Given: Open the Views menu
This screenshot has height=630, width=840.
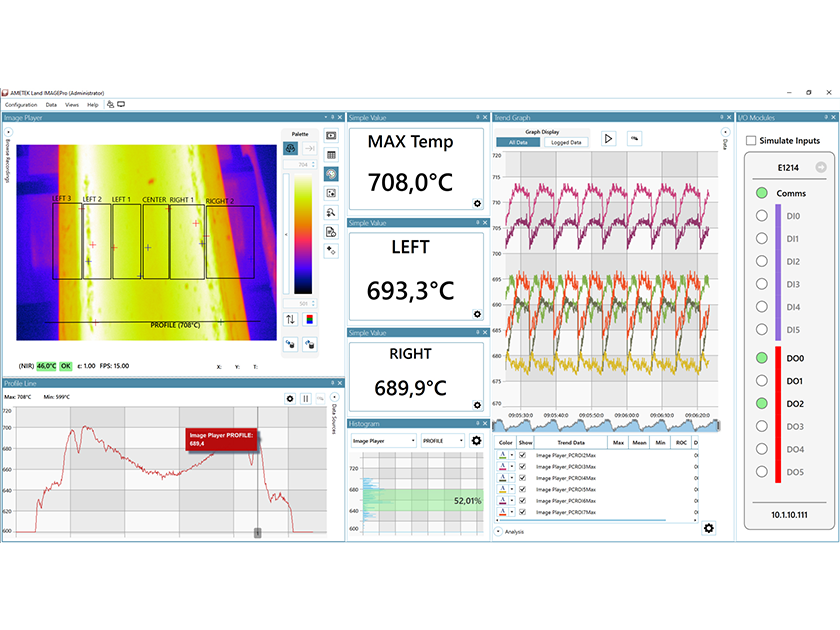Looking at the screenshot, I should point(71,104).
